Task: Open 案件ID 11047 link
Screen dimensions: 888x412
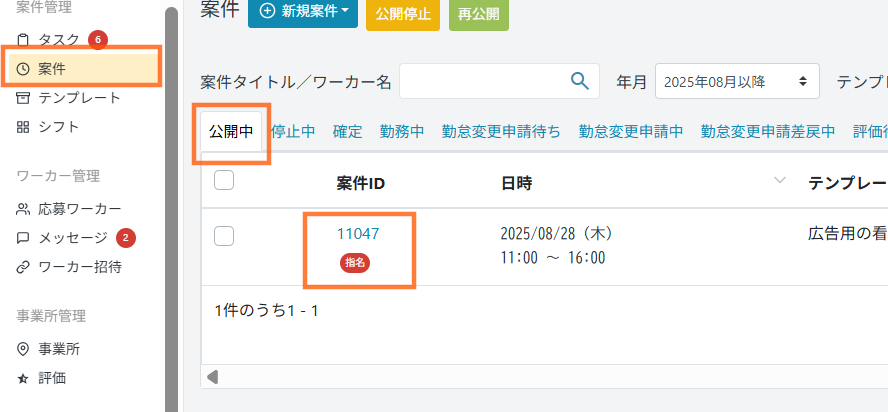Action: click(x=358, y=233)
